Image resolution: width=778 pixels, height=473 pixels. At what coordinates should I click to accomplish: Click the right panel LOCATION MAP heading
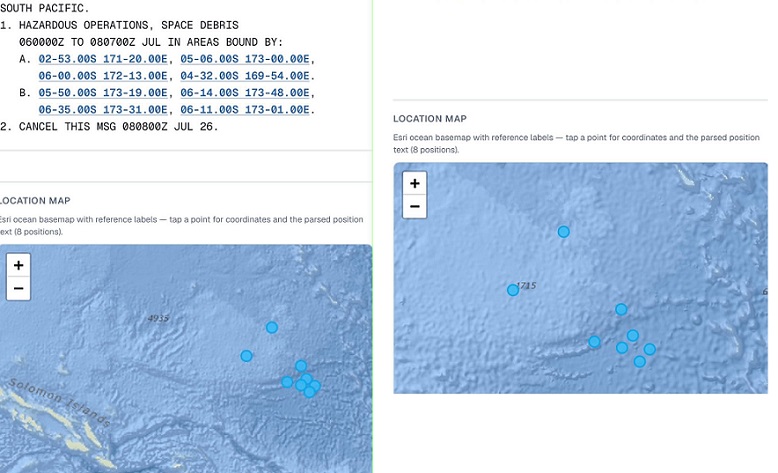[x=430, y=119]
